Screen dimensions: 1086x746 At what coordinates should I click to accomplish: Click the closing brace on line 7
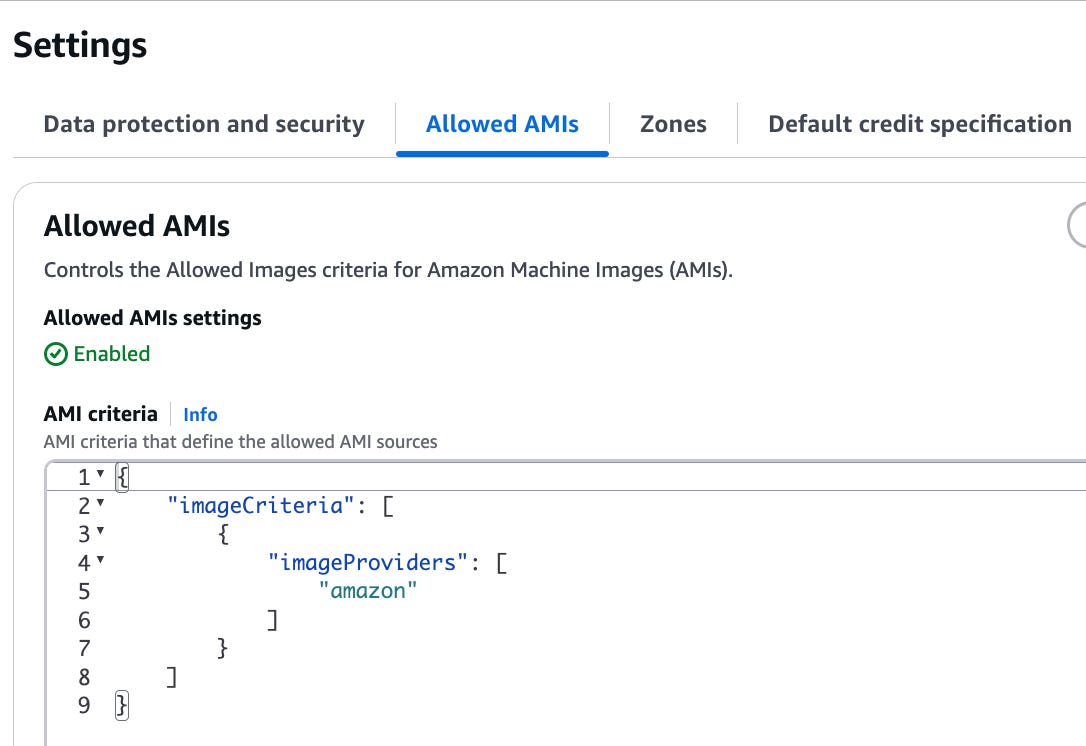[x=222, y=648]
